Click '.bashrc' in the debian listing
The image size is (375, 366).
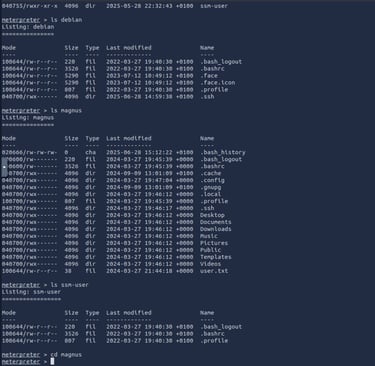pos(212,69)
